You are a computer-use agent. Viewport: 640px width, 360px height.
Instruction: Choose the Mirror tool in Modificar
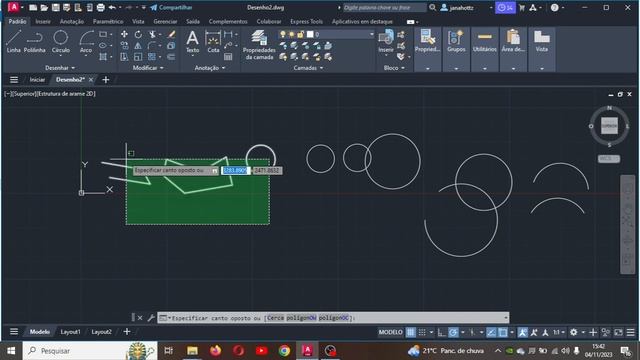pos(138,45)
